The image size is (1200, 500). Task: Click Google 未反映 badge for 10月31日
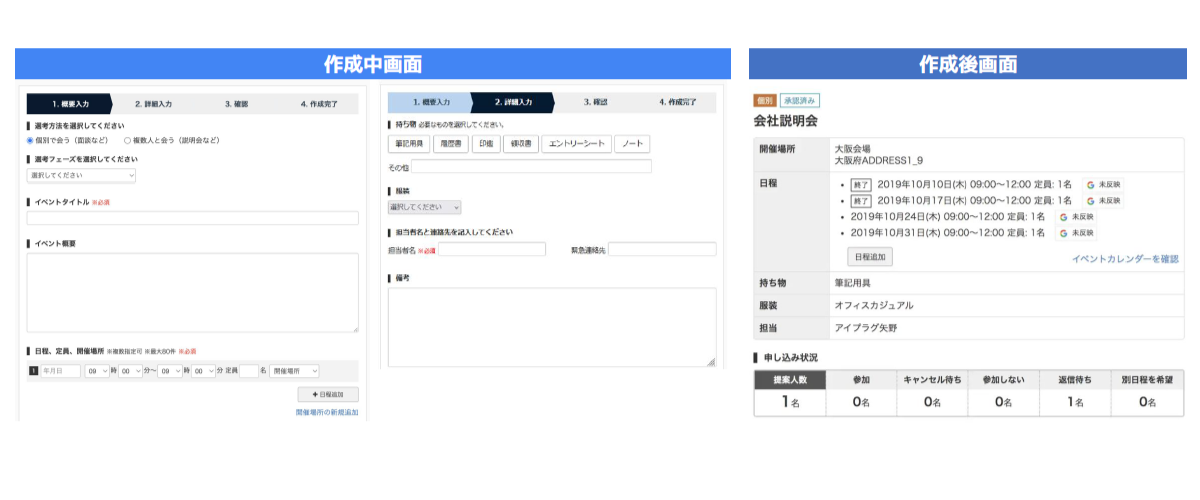tap(1076, 232)
